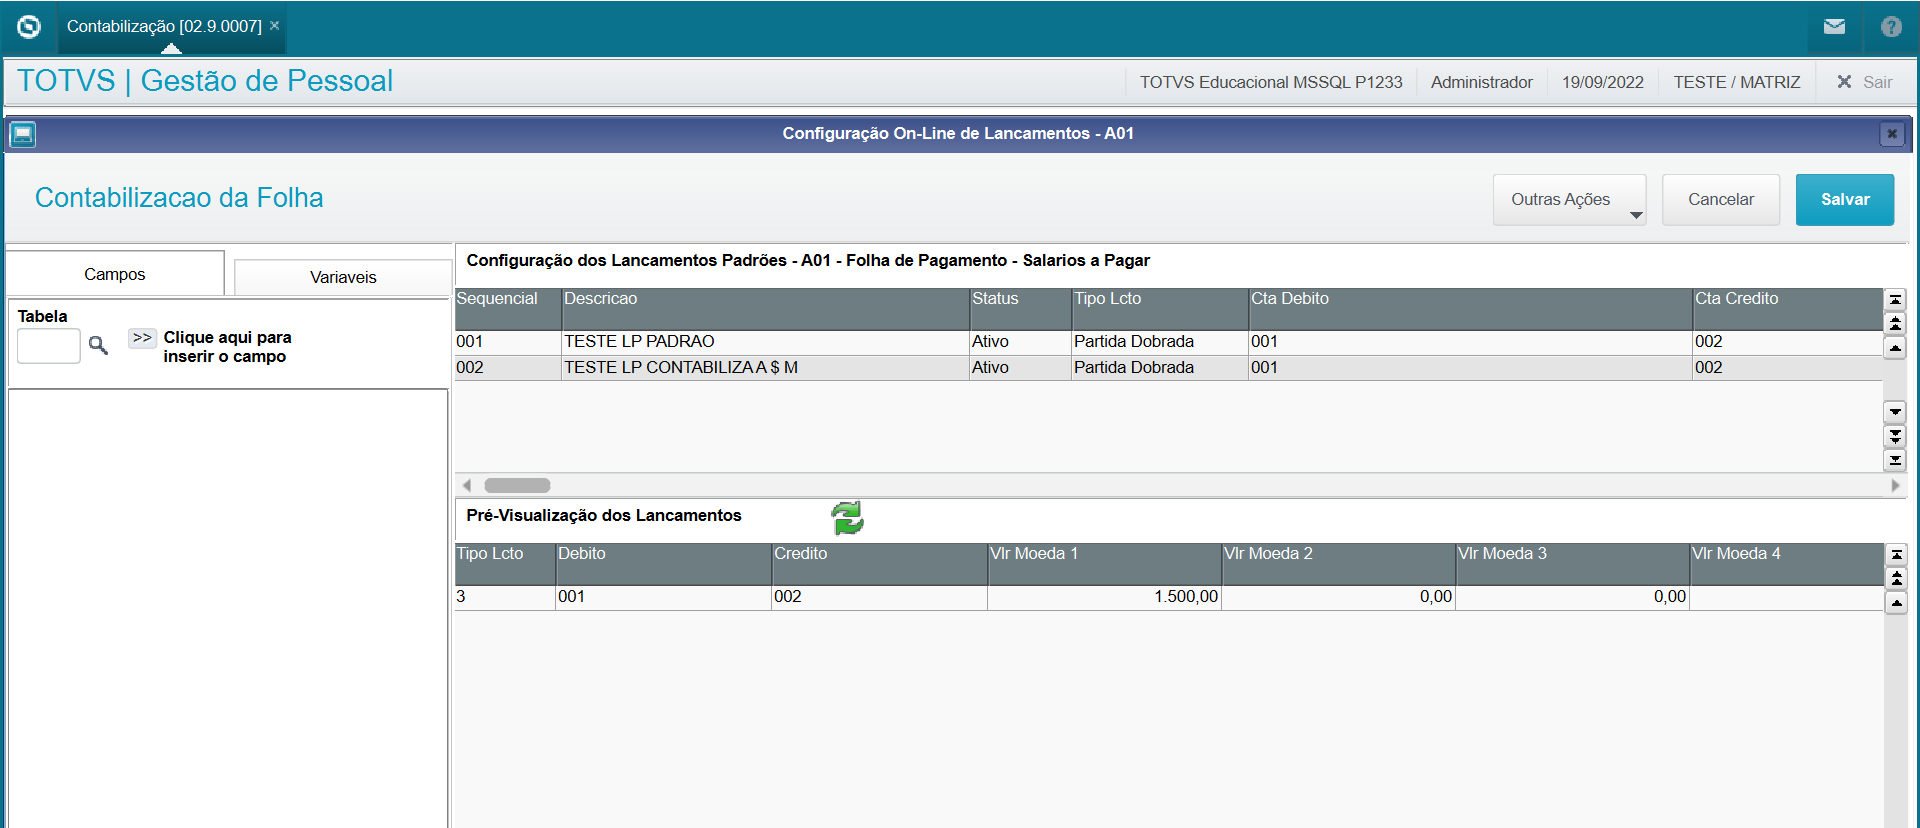Screen dimensions: 1920x828
Task: Click the Vlr Moeda 3 column header
Action: [1572, 564]
